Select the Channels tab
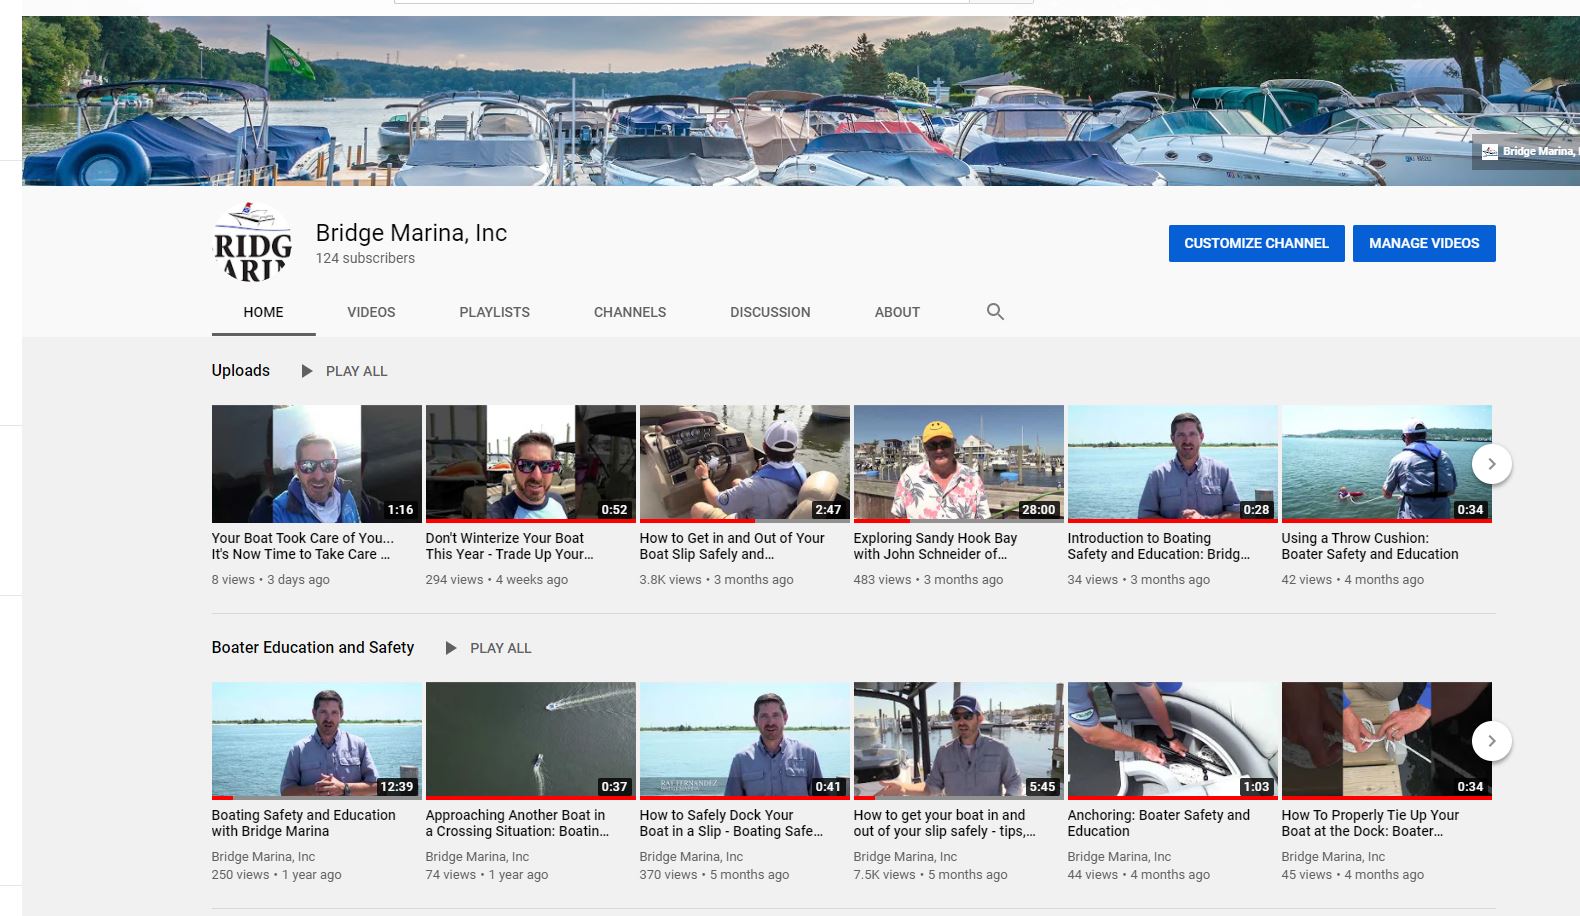Image resolution: width=1580 pixels, height=916 pixels. click(629, 312)
